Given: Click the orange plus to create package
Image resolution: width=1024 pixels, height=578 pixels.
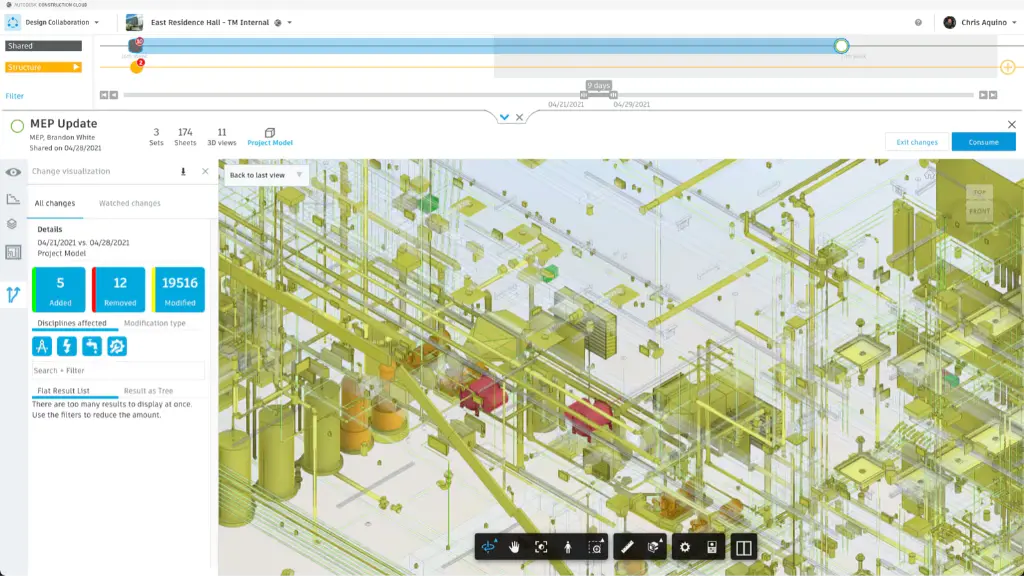Looking at the screenshot, I should 1008,67.
